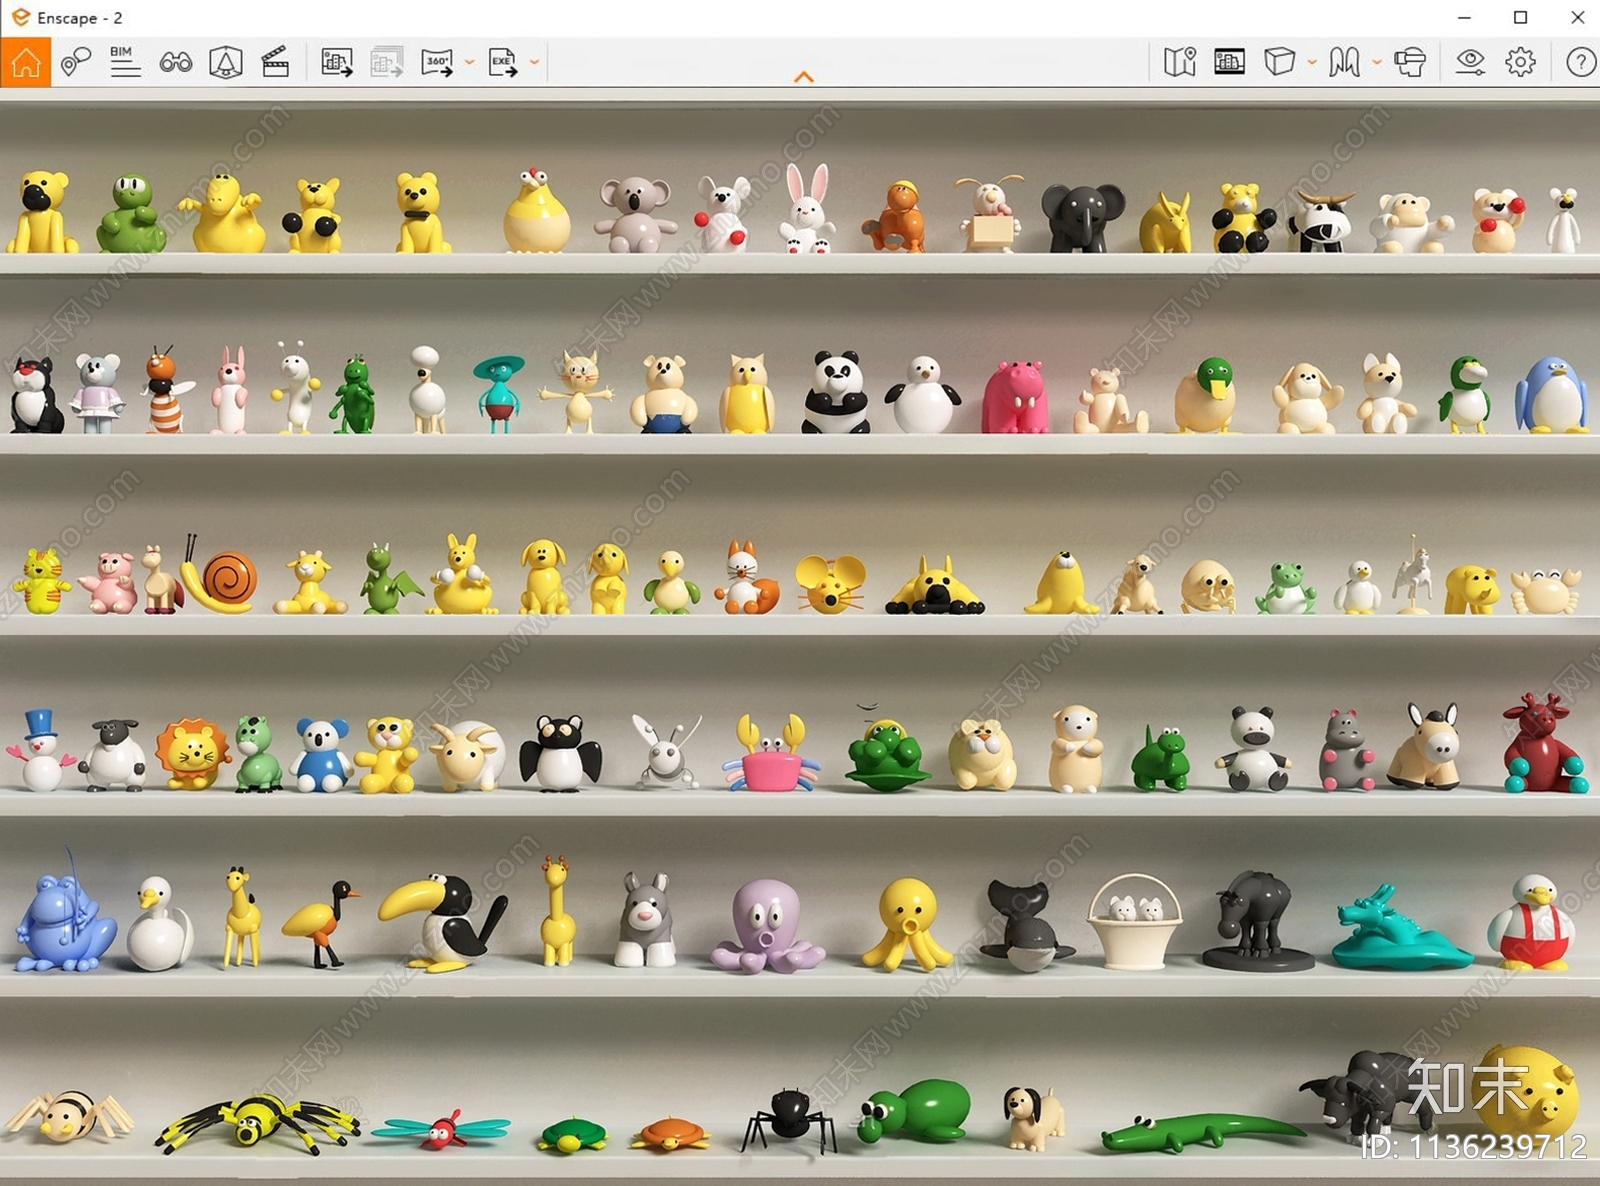The height and width of the screenshot is (1186, 1600).
Task: Minimize the Enscape window
Action: coord(1464,18)
